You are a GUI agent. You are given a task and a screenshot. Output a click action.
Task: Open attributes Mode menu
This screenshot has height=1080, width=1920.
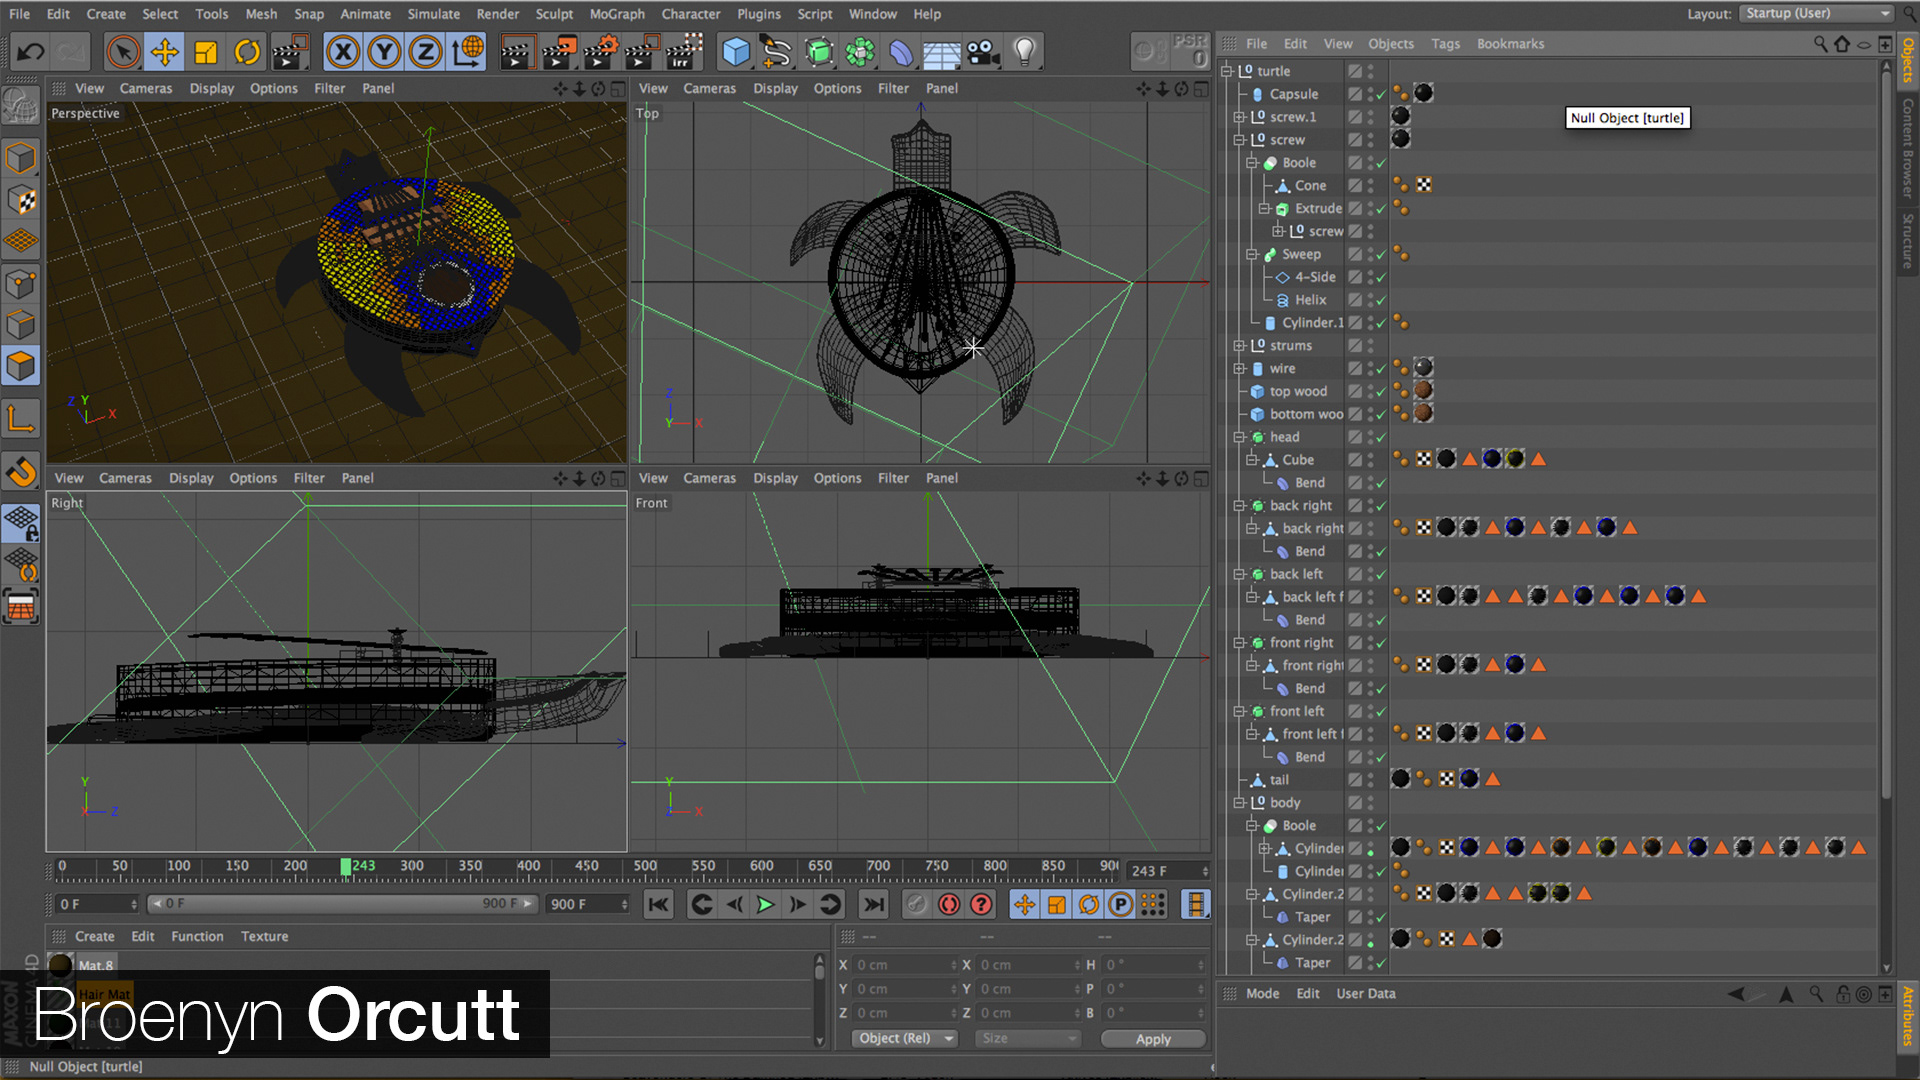pos(1262,994)
